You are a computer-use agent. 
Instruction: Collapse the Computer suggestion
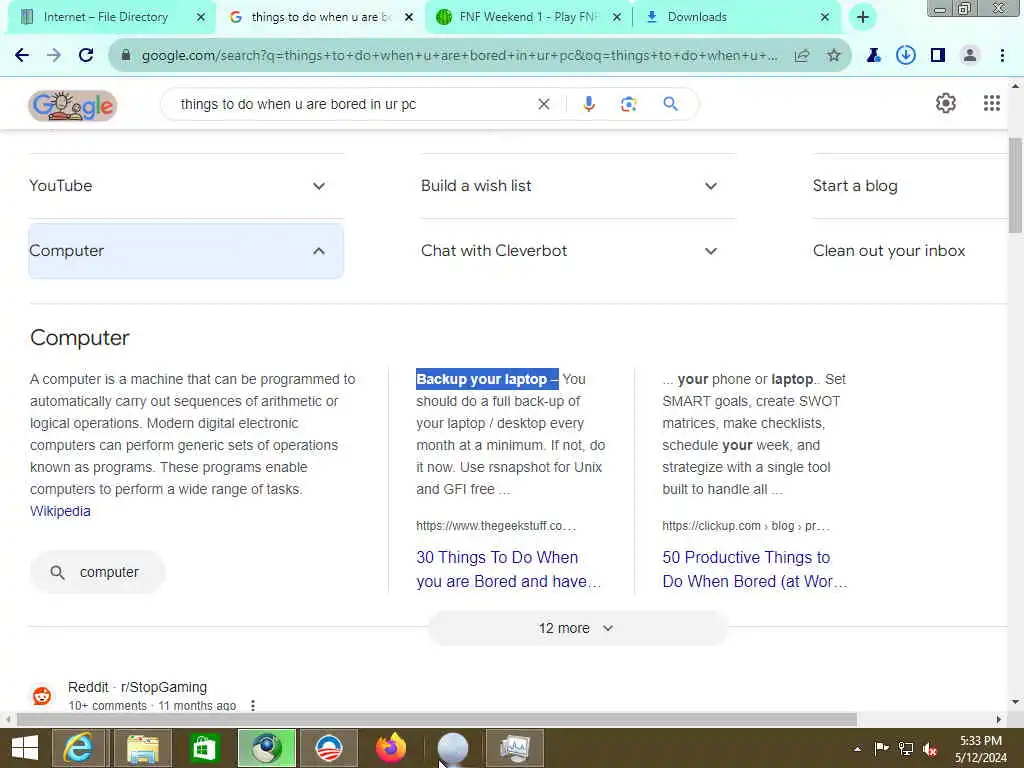186,251
